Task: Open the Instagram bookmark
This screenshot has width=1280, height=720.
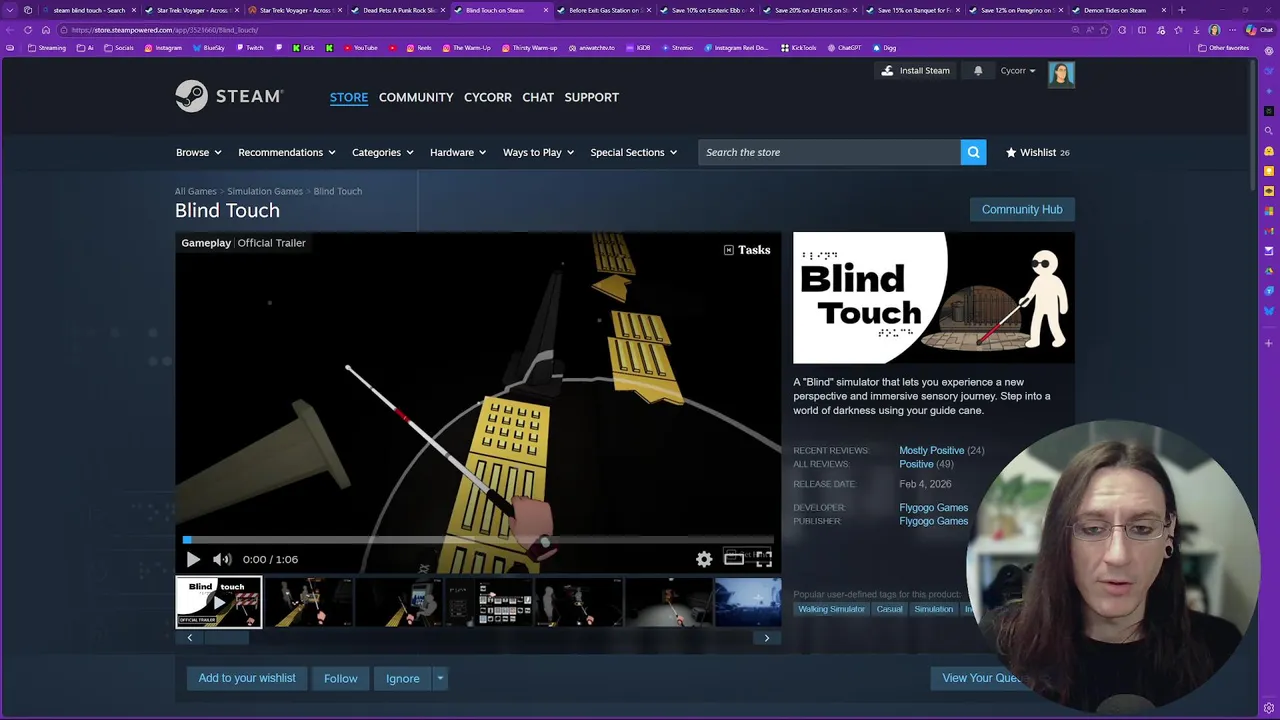Action: [163, 48]
